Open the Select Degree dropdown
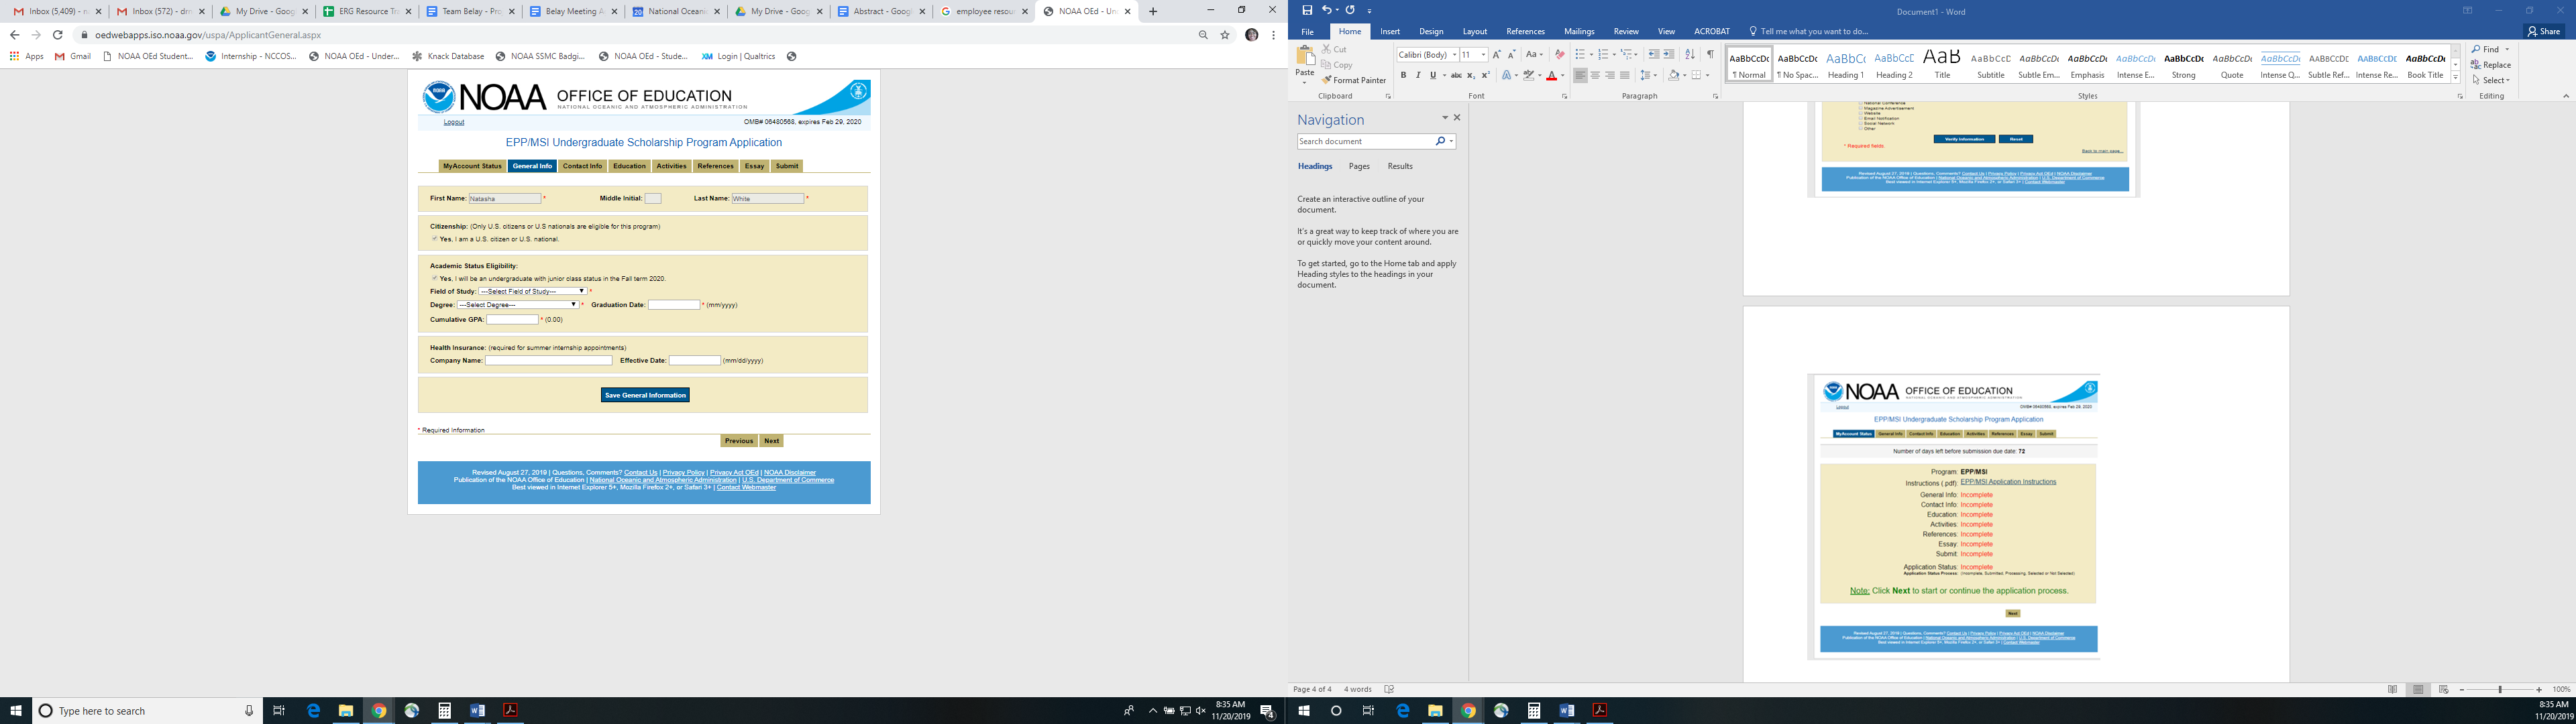Image resolution: width=2576 pixels, height=724 pixels. click(x=518, y=304)
